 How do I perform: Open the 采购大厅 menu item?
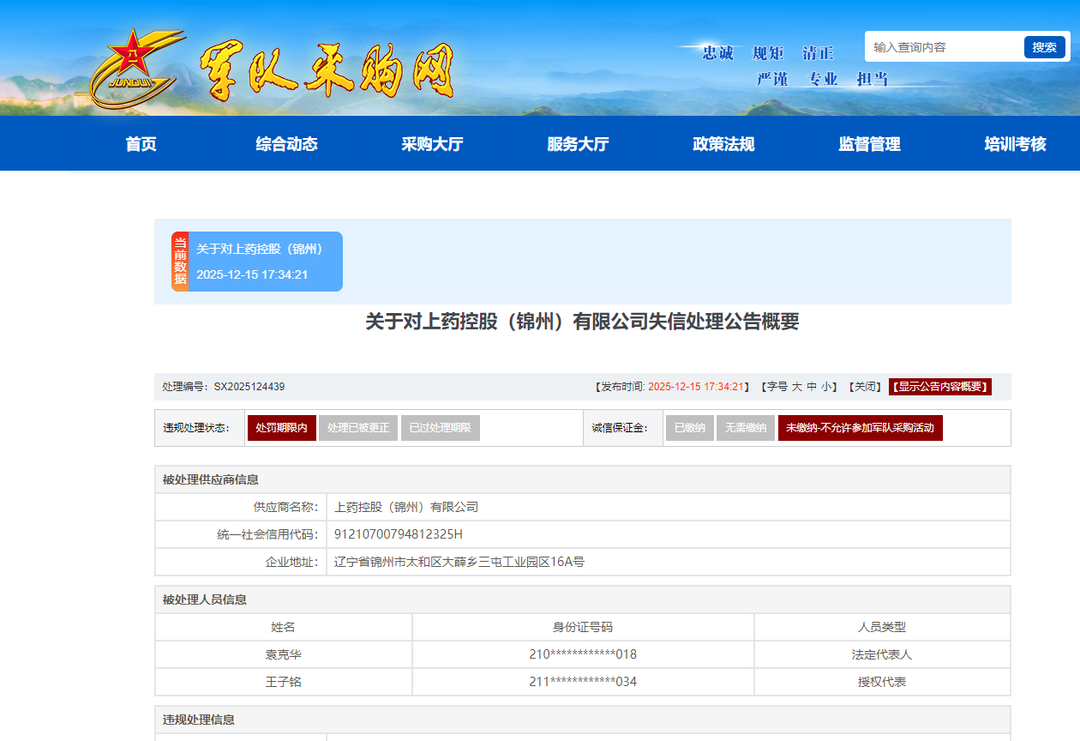pos(432,144)
